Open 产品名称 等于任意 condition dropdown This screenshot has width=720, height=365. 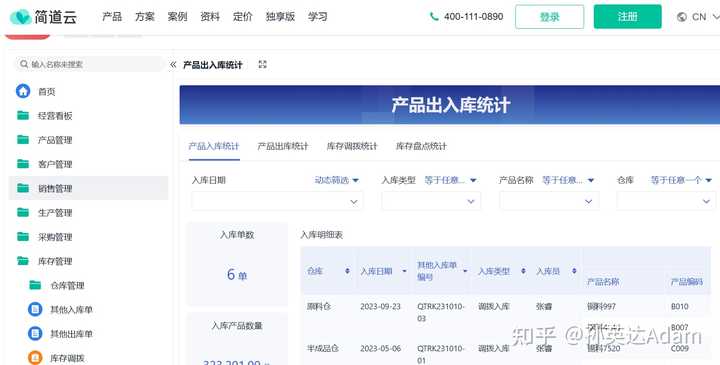coord(568,180)
